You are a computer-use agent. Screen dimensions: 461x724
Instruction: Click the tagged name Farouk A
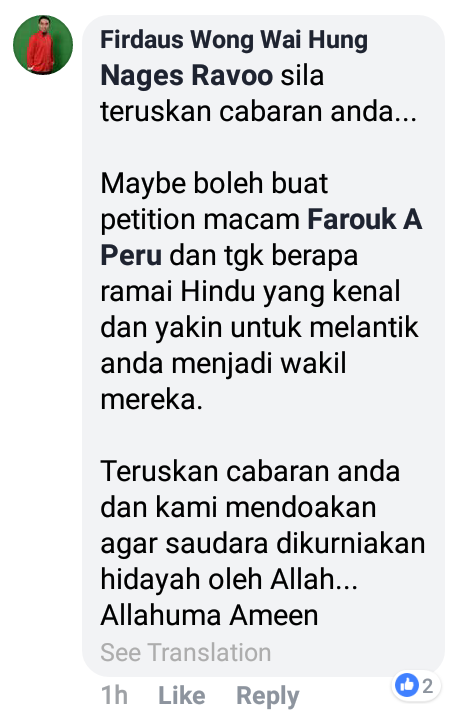pos(364,219)
